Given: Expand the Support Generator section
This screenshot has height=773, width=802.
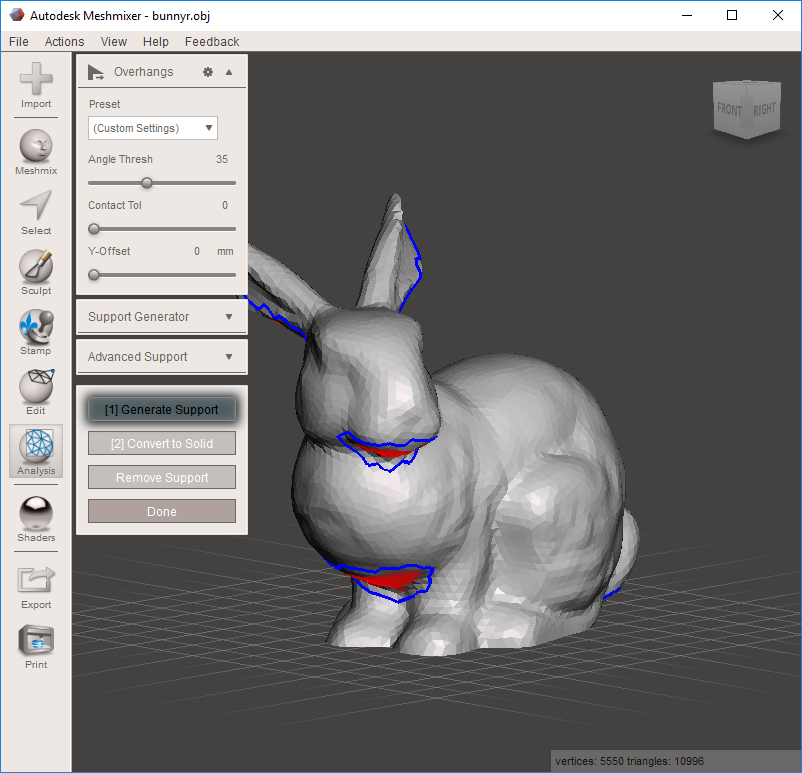Looking at the screenshot, I should click(161, 316).
